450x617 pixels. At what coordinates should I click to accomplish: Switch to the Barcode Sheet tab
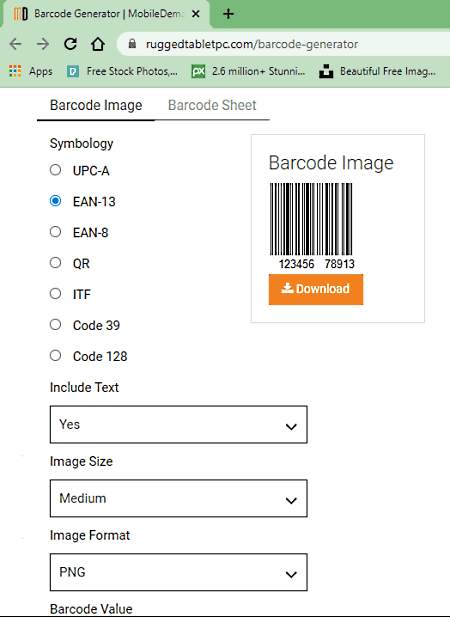pyautogui.click(x=212, y=105)
